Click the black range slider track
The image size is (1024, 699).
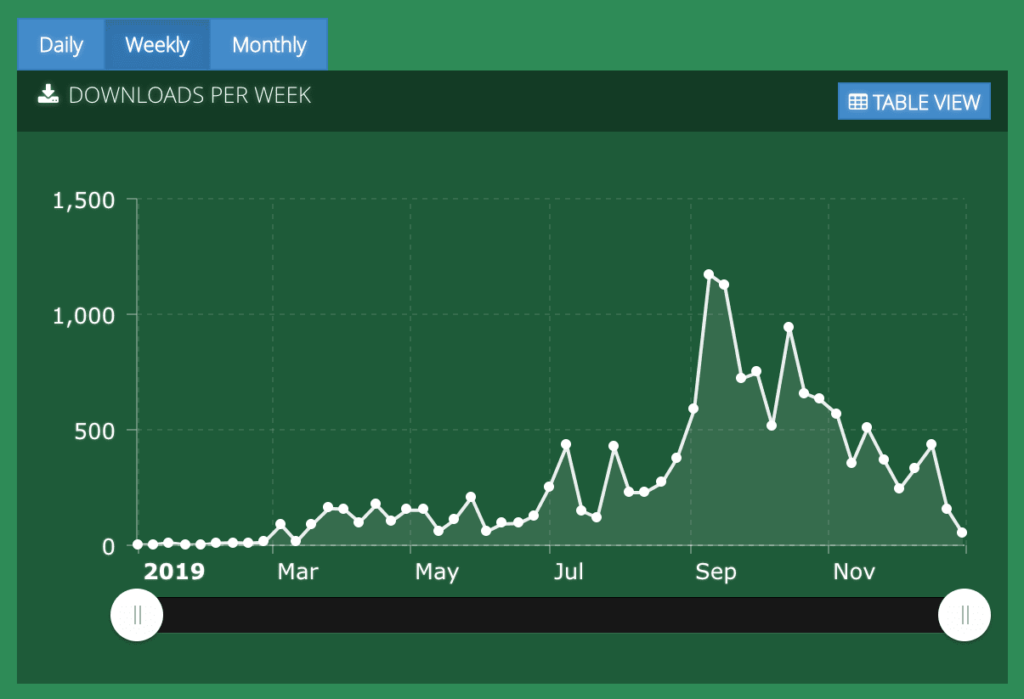coord(551,615)
